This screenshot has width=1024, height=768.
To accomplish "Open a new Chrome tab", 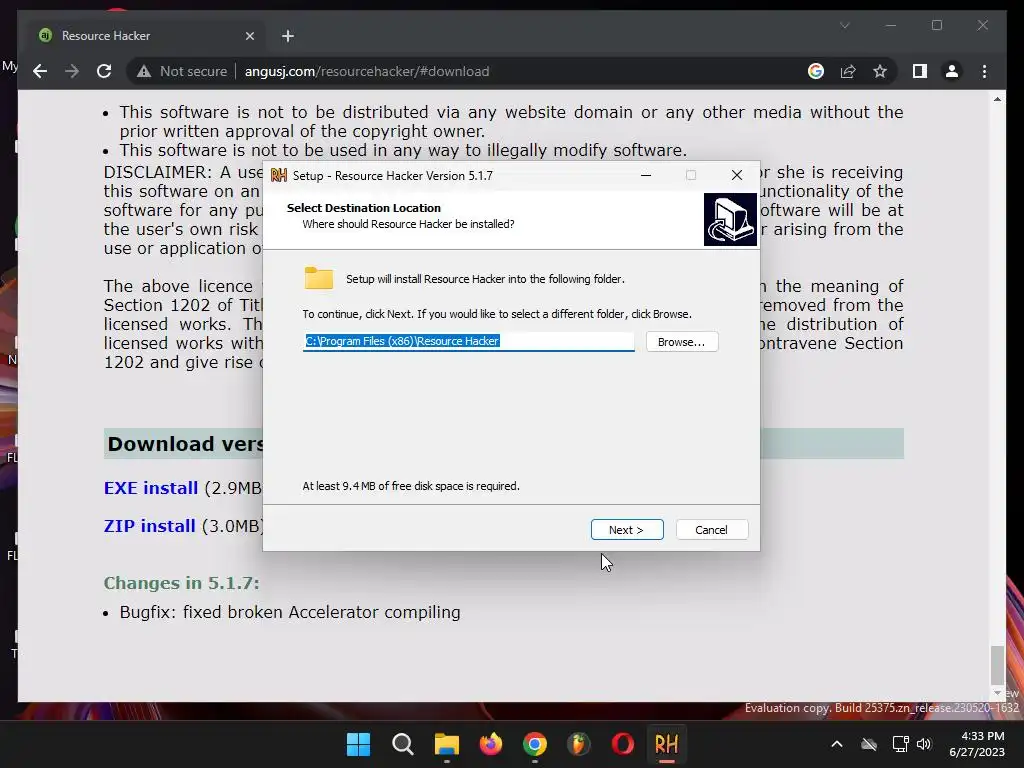I will pyautogui.click(x=288, y=36).
